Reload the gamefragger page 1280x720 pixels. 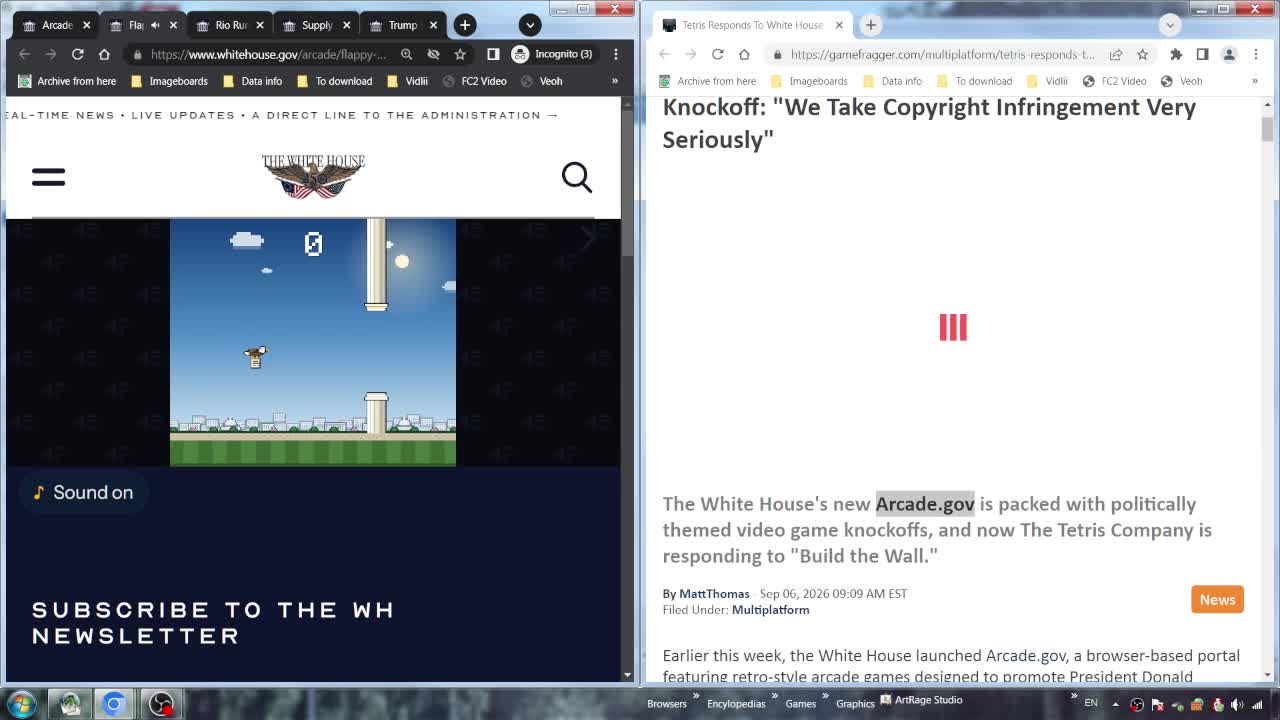717,54
